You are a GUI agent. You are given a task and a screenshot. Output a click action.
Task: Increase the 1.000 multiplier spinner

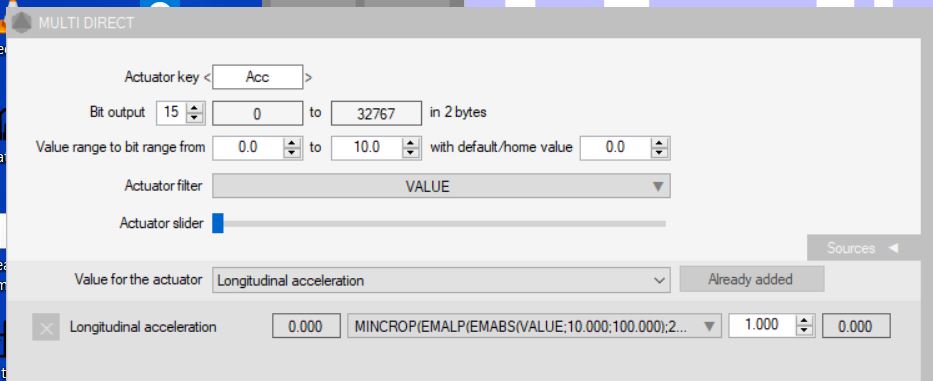coord(804,320)
